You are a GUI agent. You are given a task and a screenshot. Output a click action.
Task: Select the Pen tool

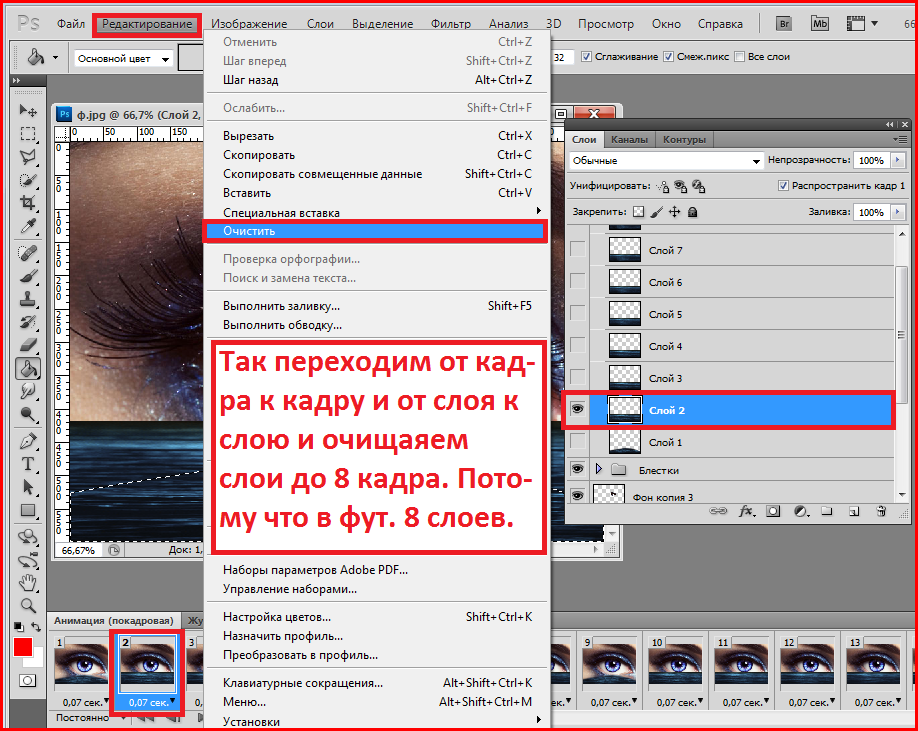28,441
